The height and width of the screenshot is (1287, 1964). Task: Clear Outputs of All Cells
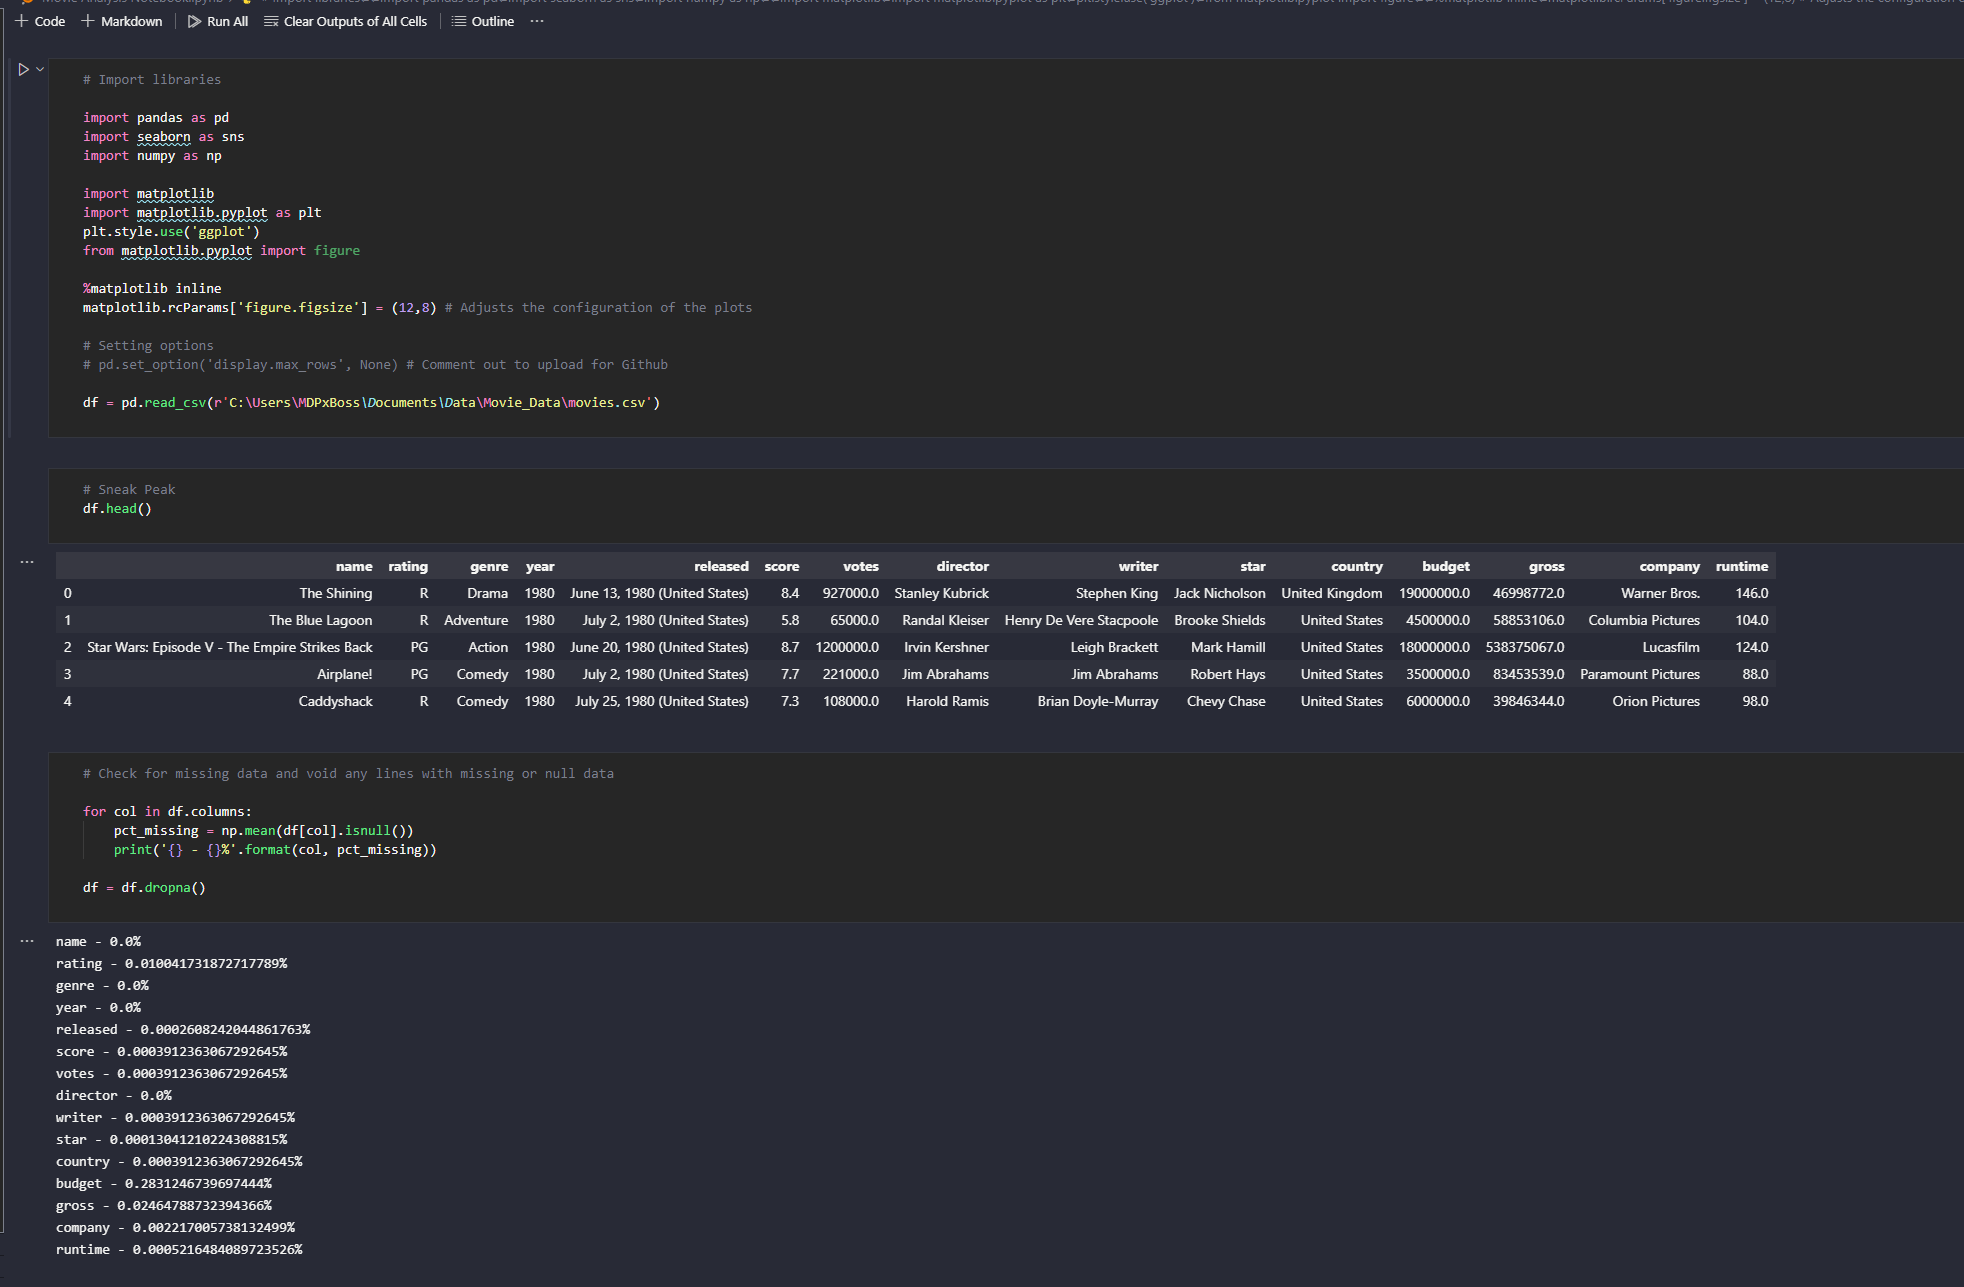[345, 21]
